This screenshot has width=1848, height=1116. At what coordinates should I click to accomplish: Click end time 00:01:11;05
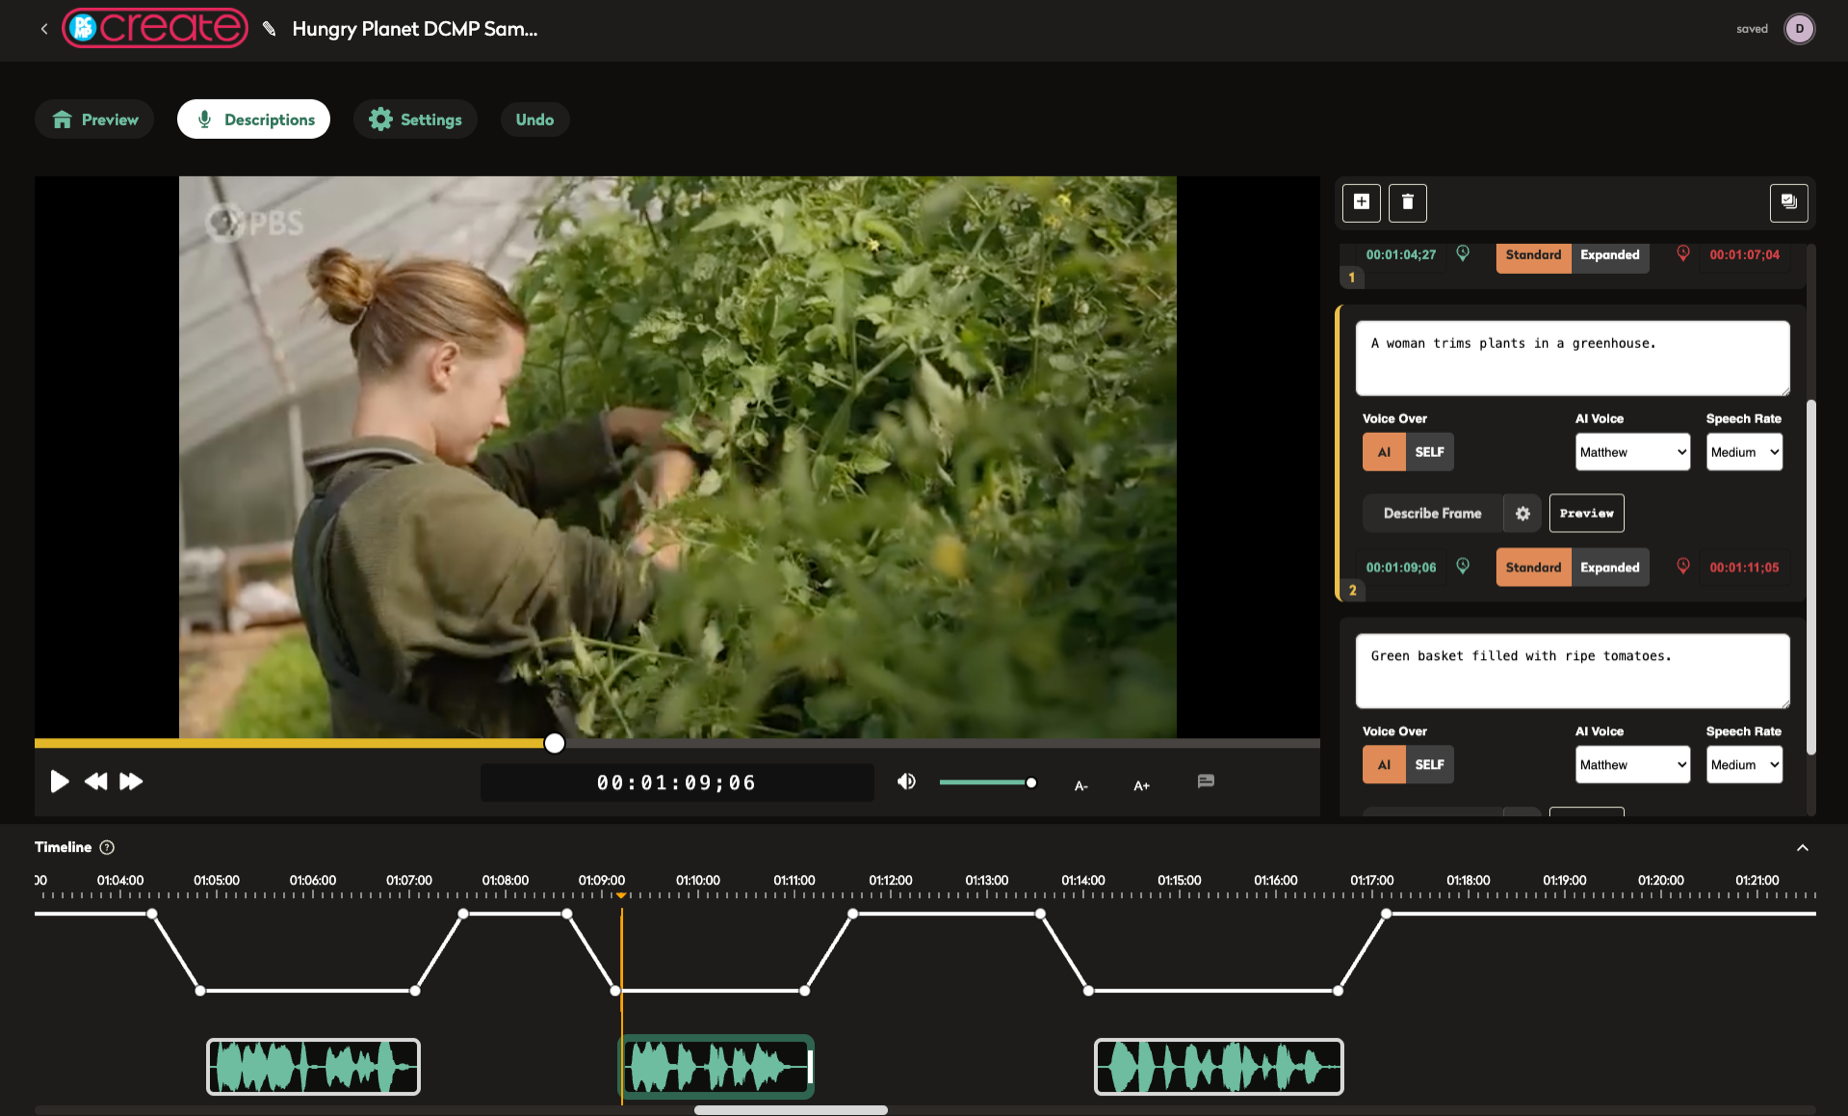click(x=1744, y=568)
